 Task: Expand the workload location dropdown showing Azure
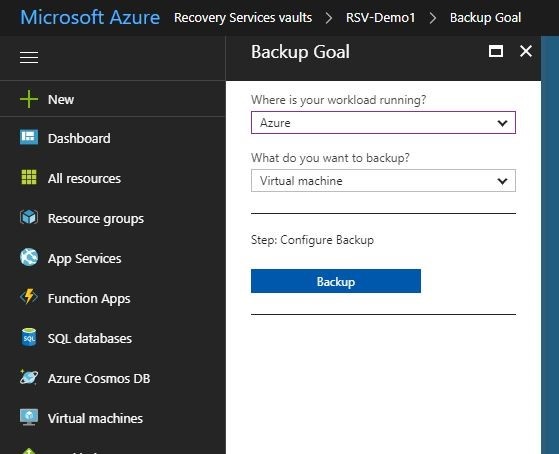[383, 123]
